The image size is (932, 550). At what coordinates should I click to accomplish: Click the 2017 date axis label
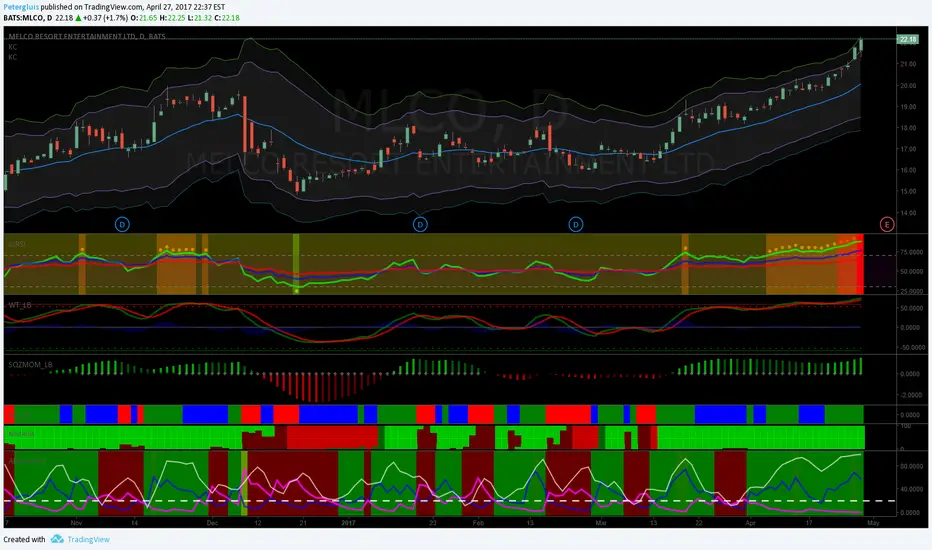[x=348, y=523]
